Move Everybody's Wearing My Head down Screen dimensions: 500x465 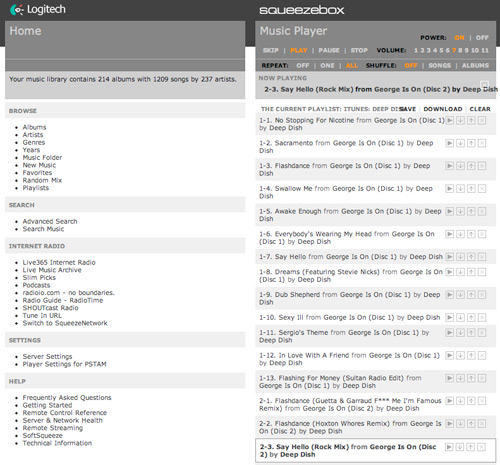pos(460,234)
